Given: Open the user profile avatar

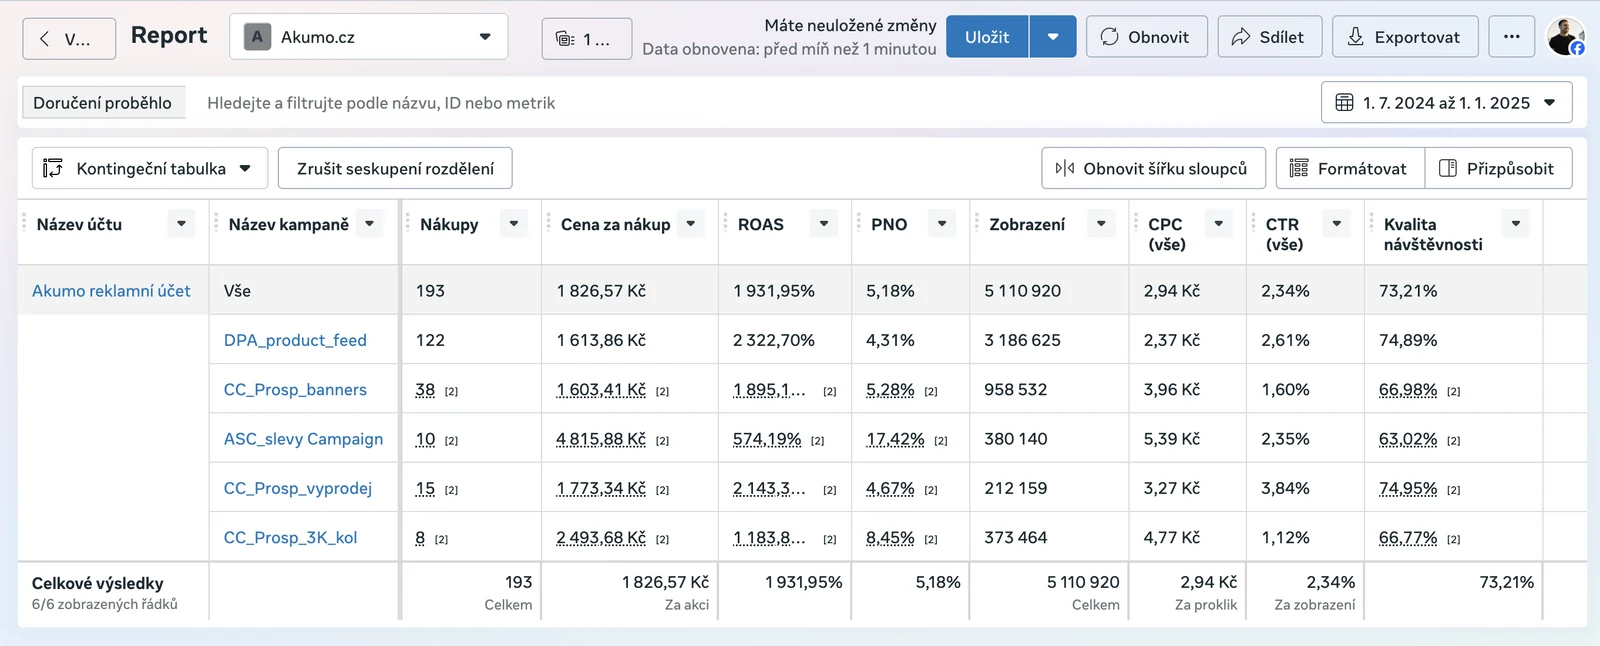Looking at the screenshot, I should pyautogui.click(x=1566, y=37).
